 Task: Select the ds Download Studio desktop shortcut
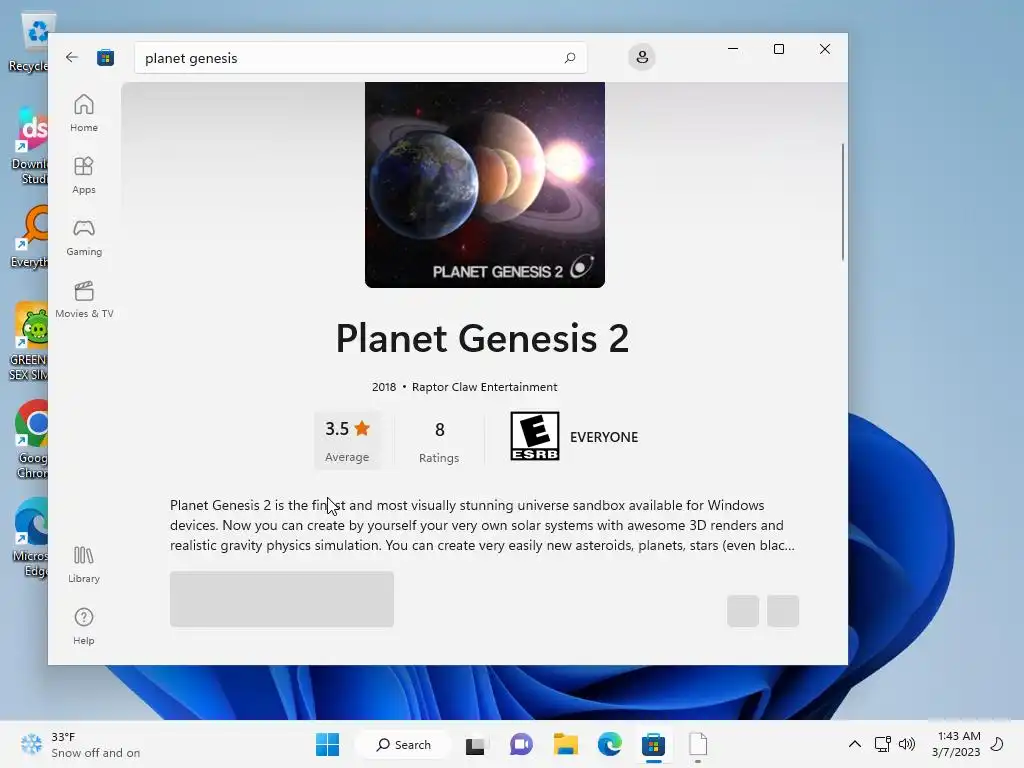pos(31,146)
